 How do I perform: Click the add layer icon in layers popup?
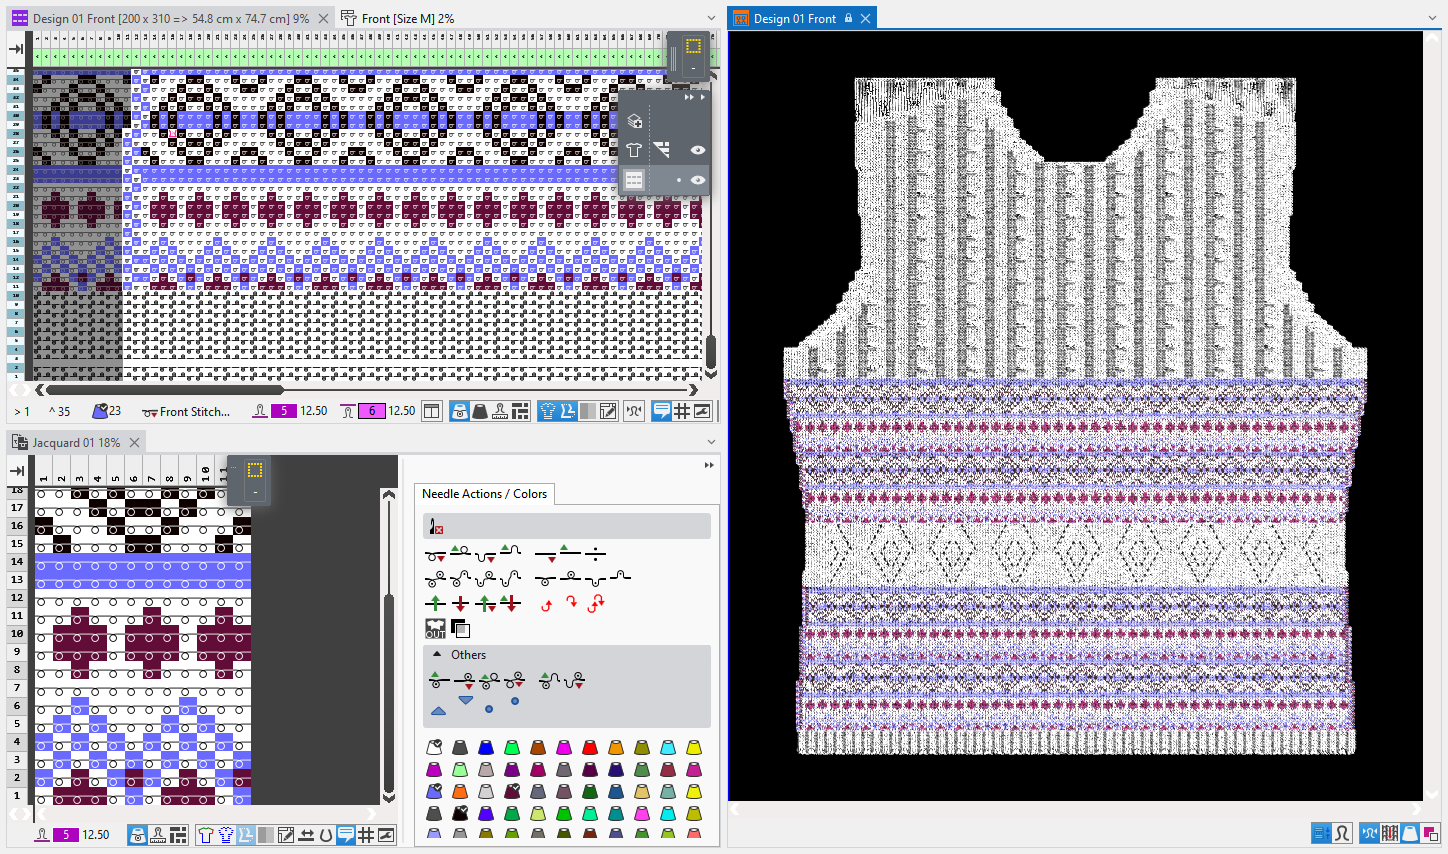tap(634, 121)
